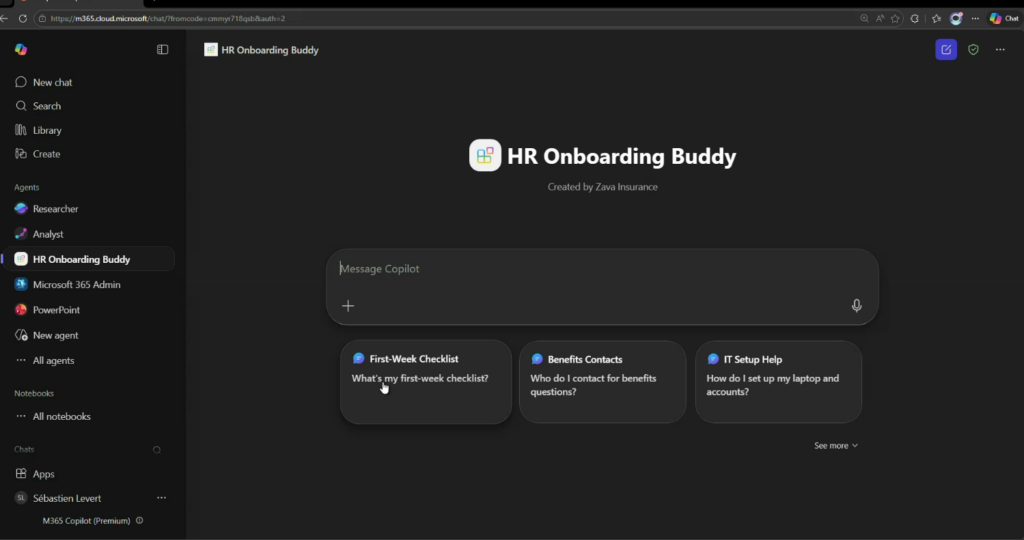Open the PowerPoint agent
This screenshot has width=1024, height=540.
point(56,310)
